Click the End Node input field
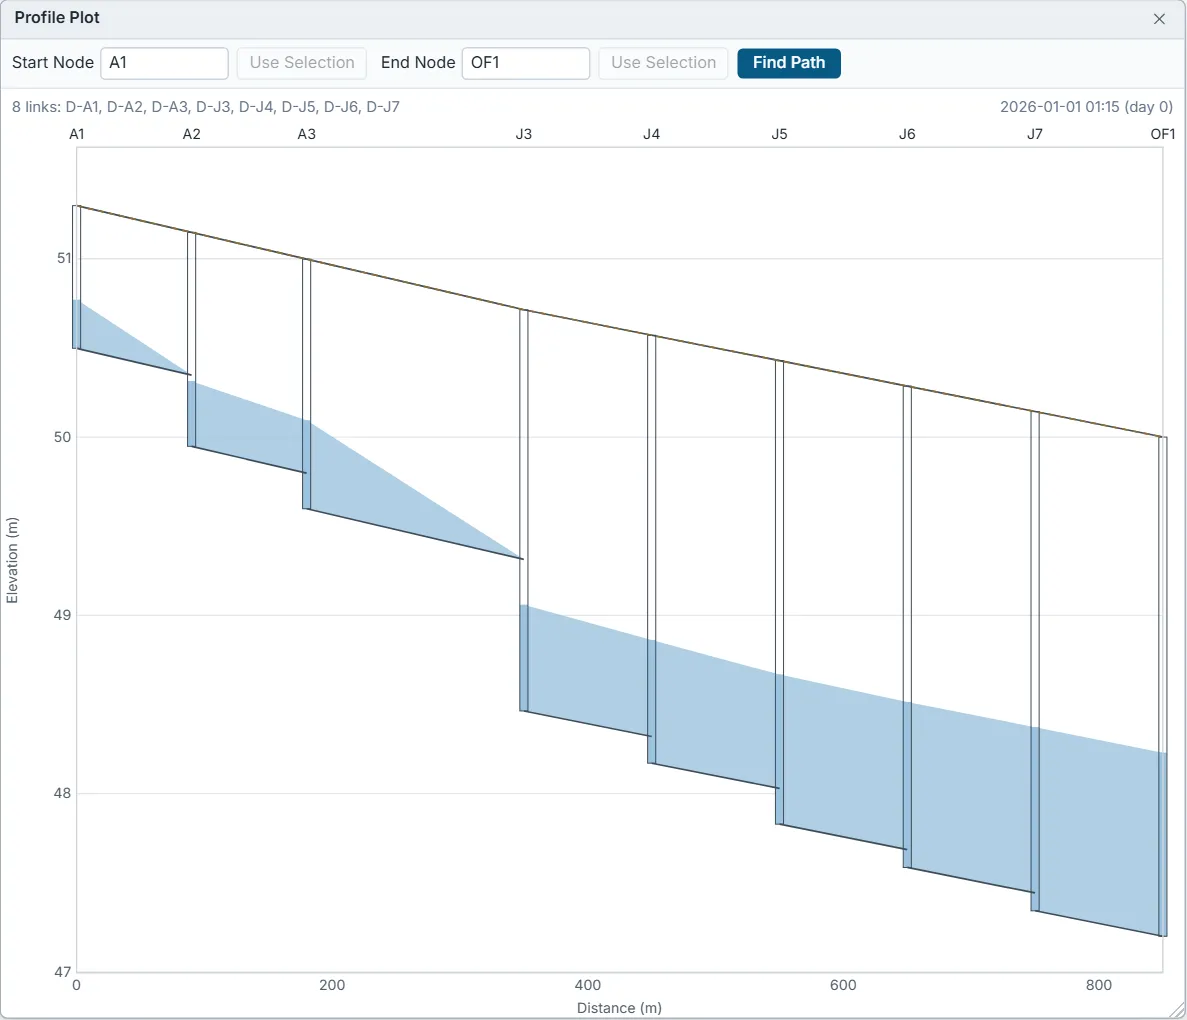Screen dimensions: 1187x1020 (x=525, y=63)
